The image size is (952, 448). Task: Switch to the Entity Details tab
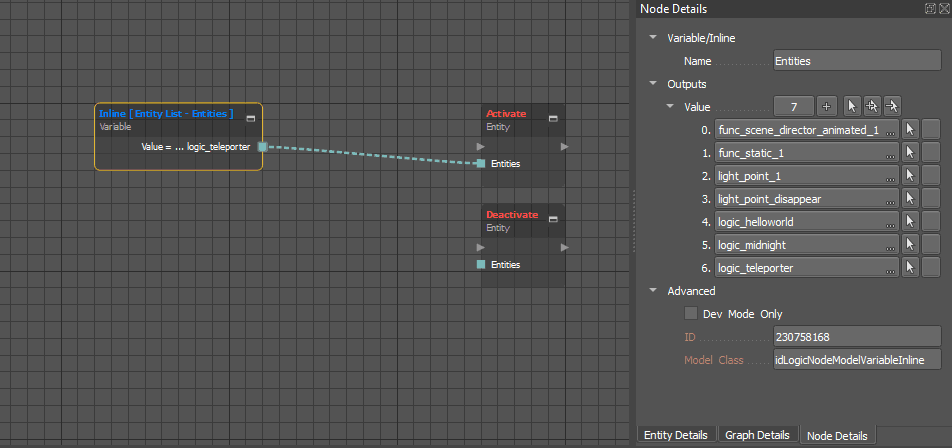pos(676,435)
